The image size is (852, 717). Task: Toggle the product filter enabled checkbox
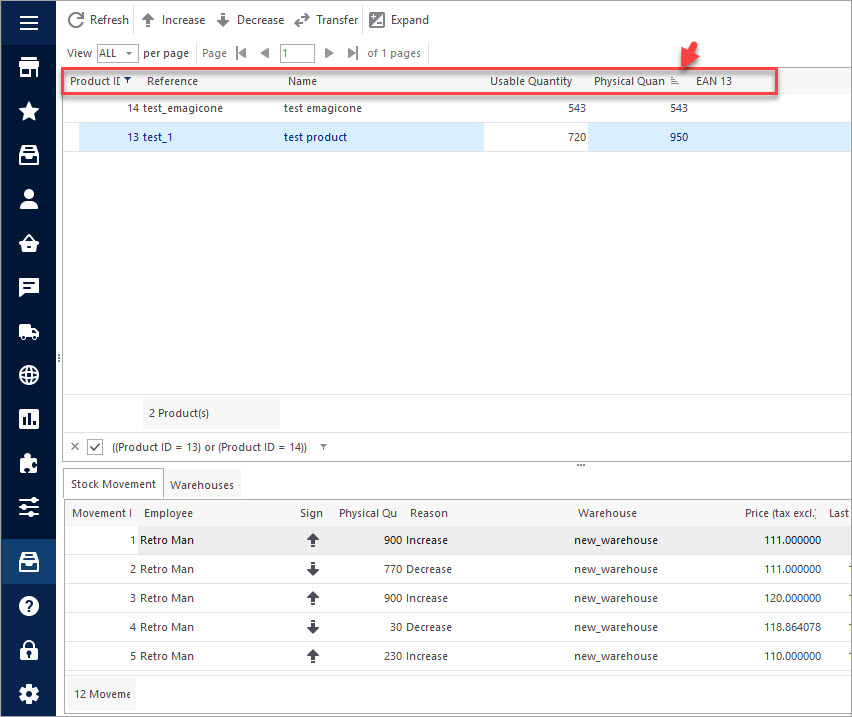95,447
